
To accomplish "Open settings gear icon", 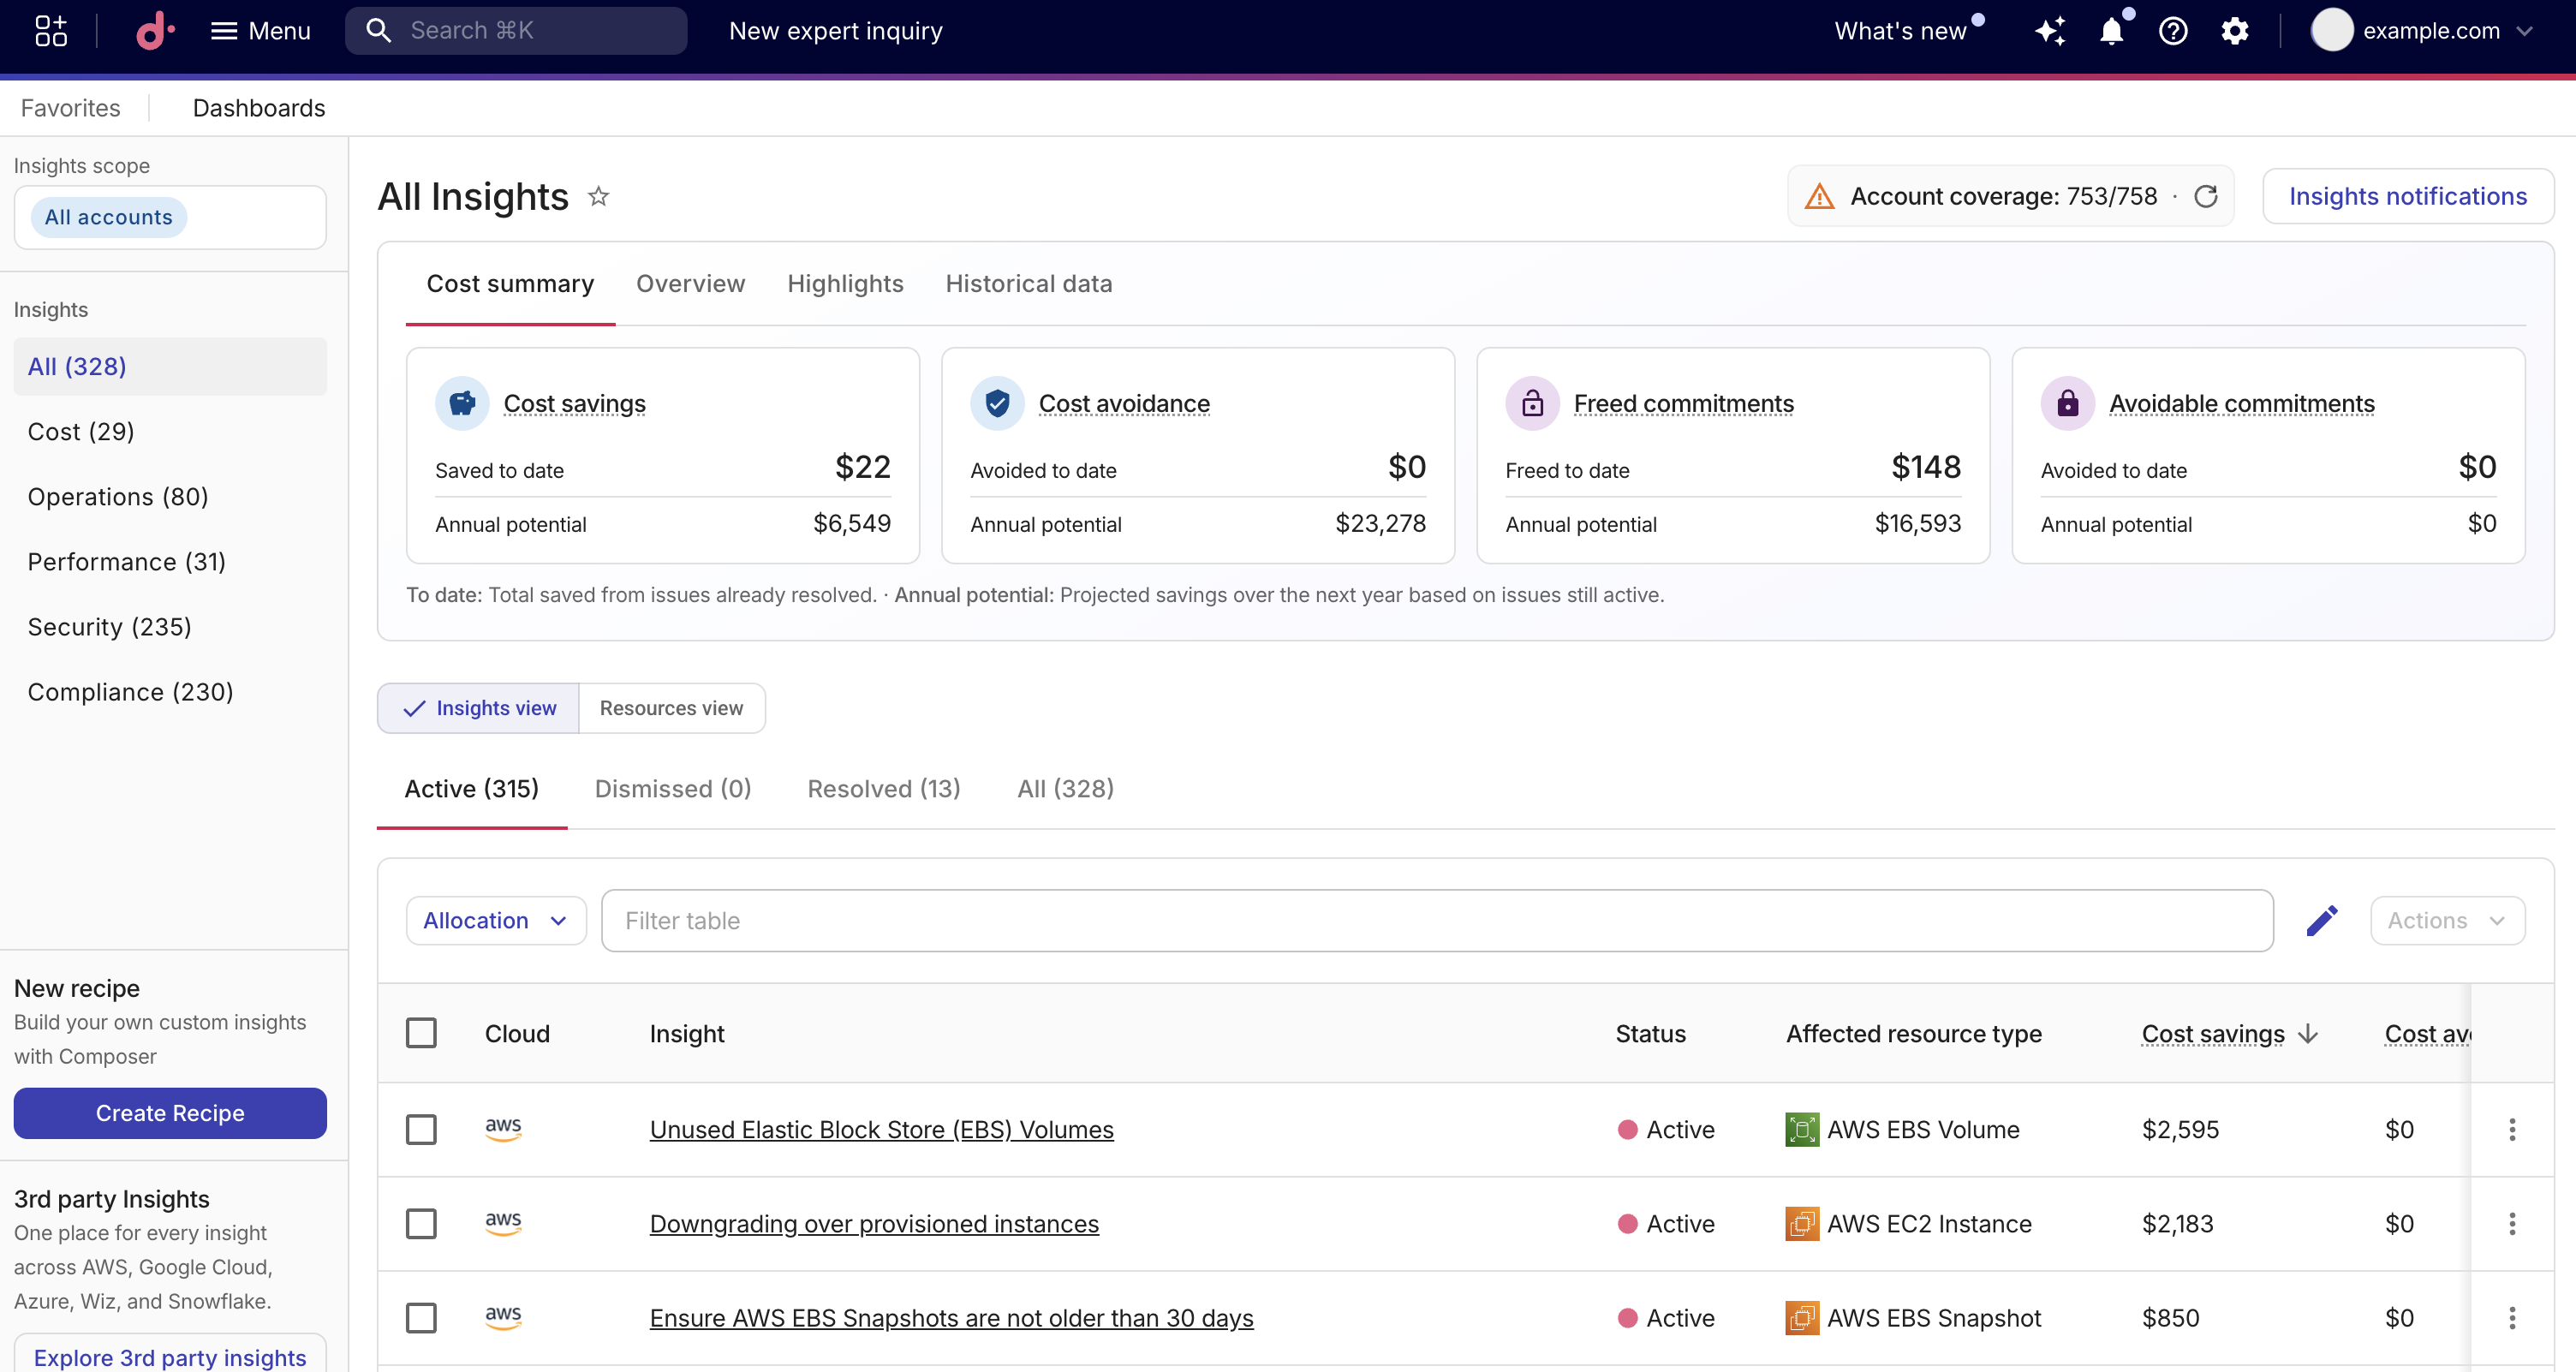I will coord(2234,31).
